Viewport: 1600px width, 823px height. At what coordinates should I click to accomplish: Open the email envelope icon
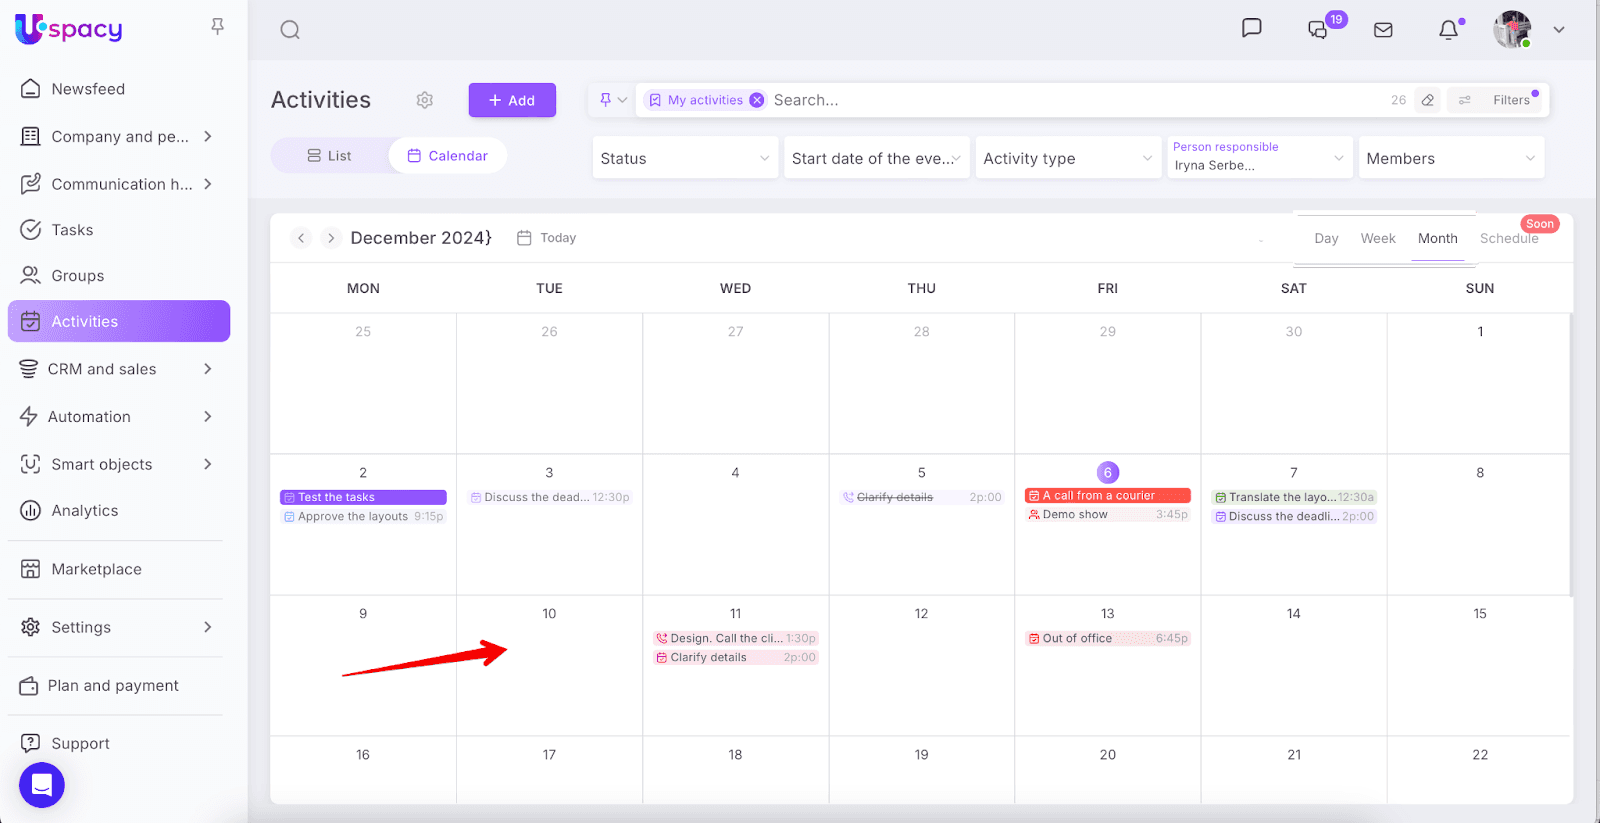(1383, 30)
